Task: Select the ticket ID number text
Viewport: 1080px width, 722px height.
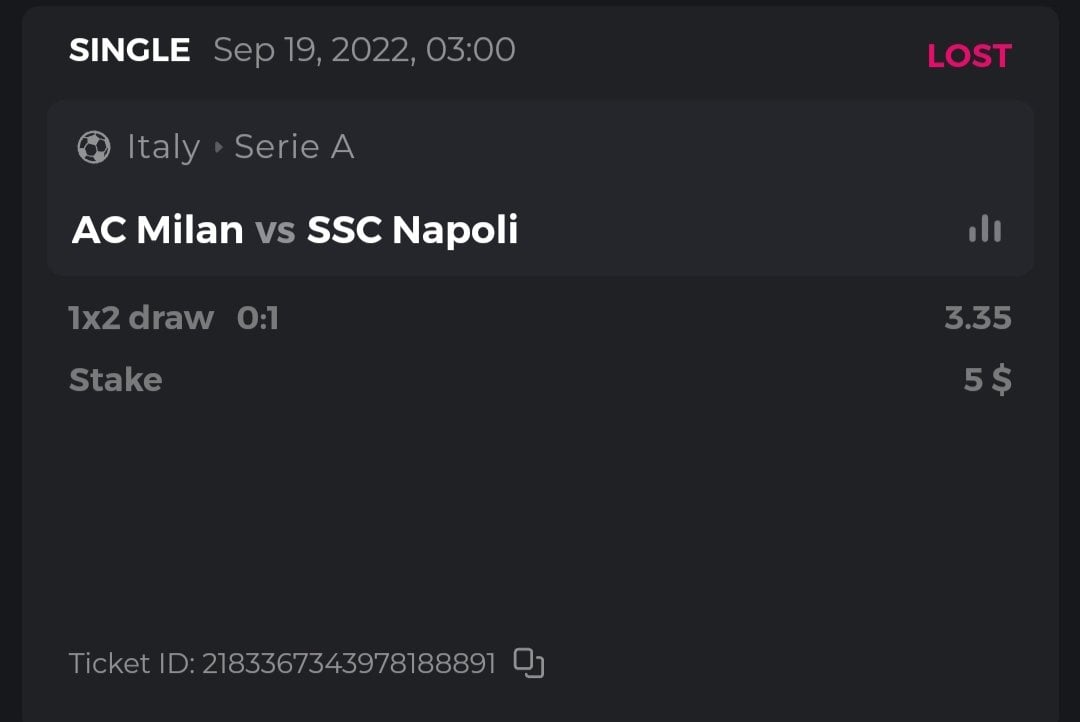Action: point(349,663)
